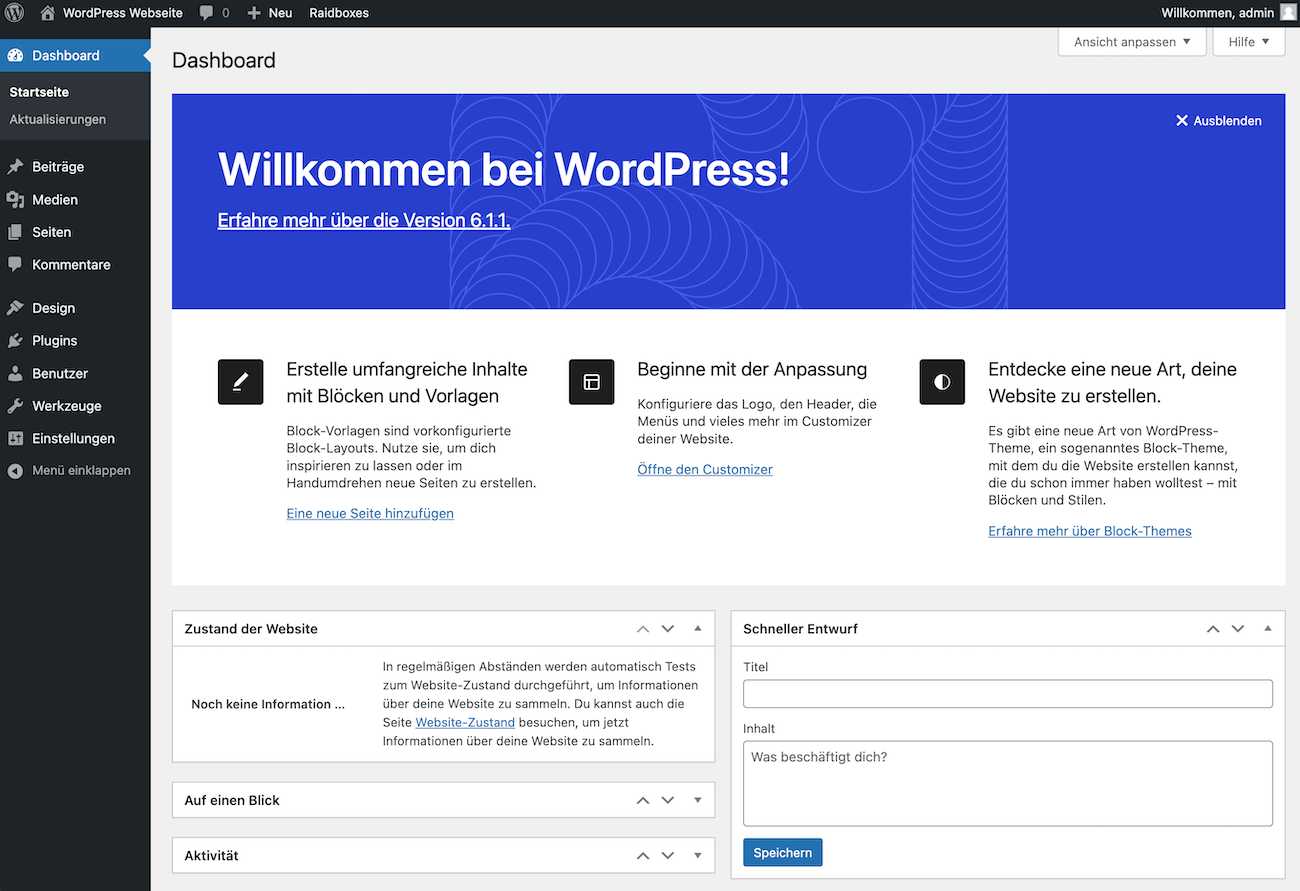Go to Aktualisierungen submenu item
This screenshot has width=1300, height=891.
point(57,119)
